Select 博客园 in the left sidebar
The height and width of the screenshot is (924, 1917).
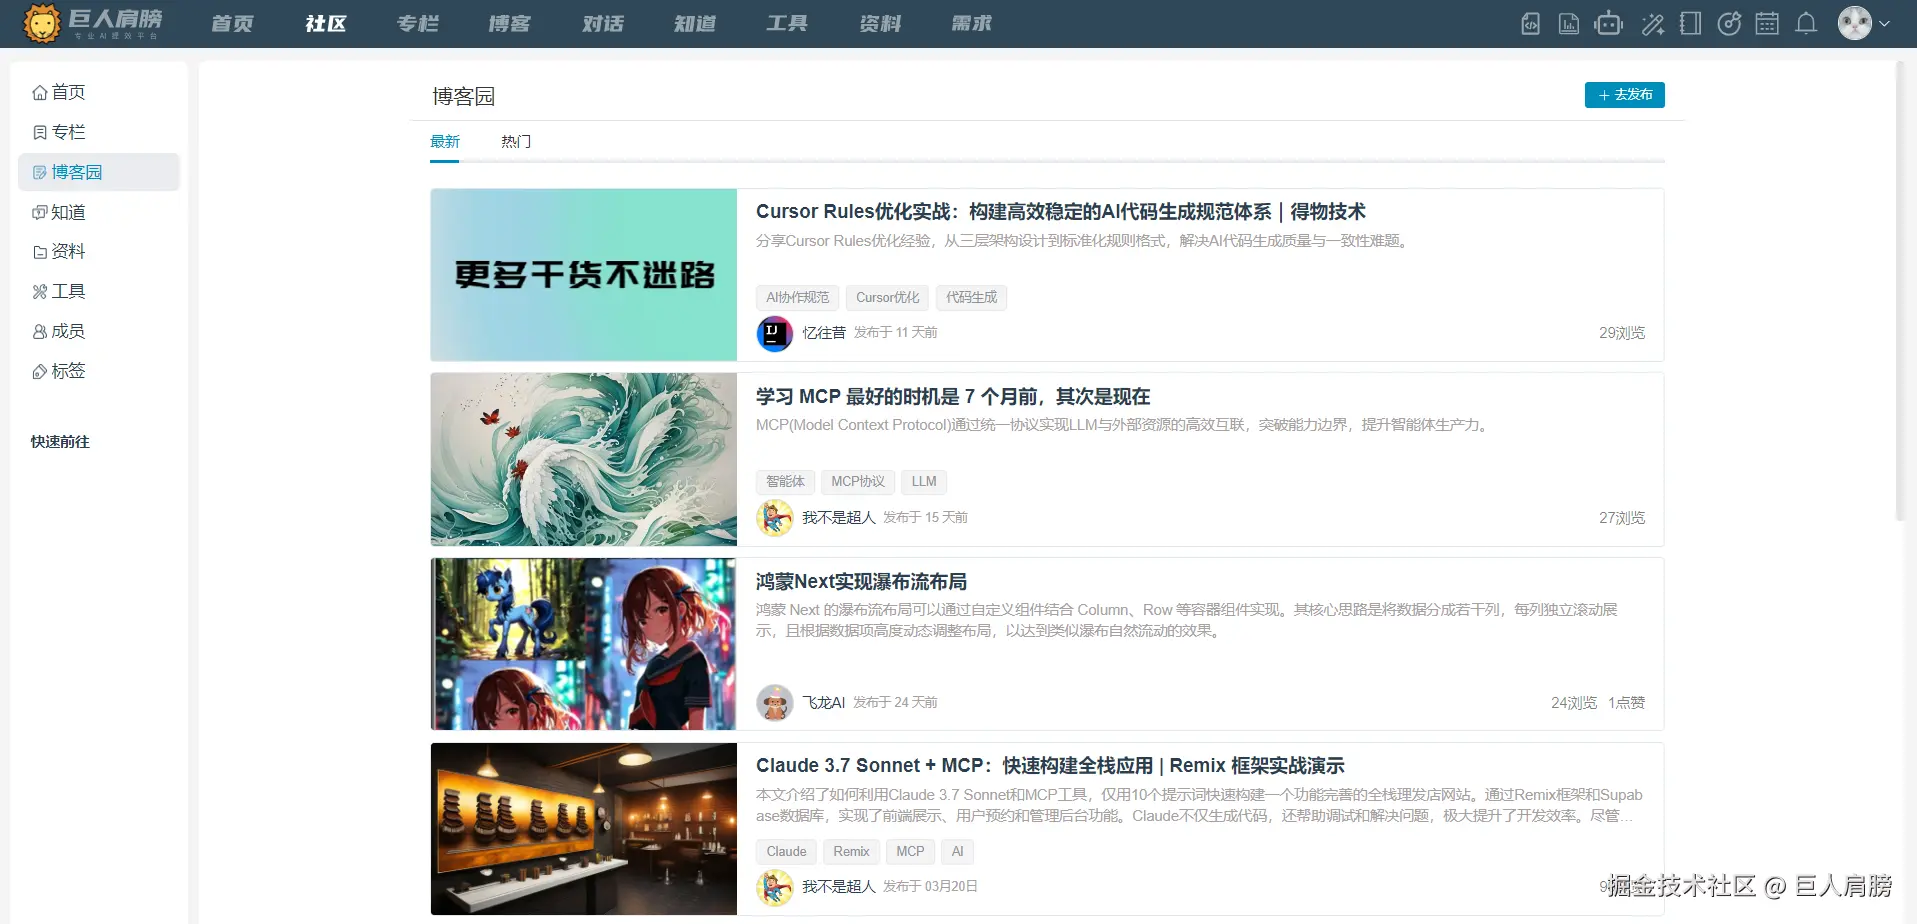(x=99, y=172)
